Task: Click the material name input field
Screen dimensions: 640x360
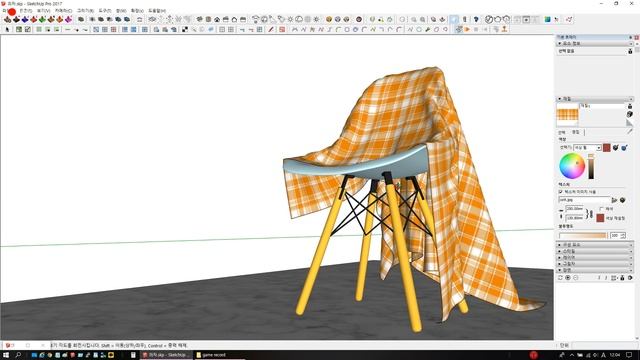Action: tap(602, 106)
